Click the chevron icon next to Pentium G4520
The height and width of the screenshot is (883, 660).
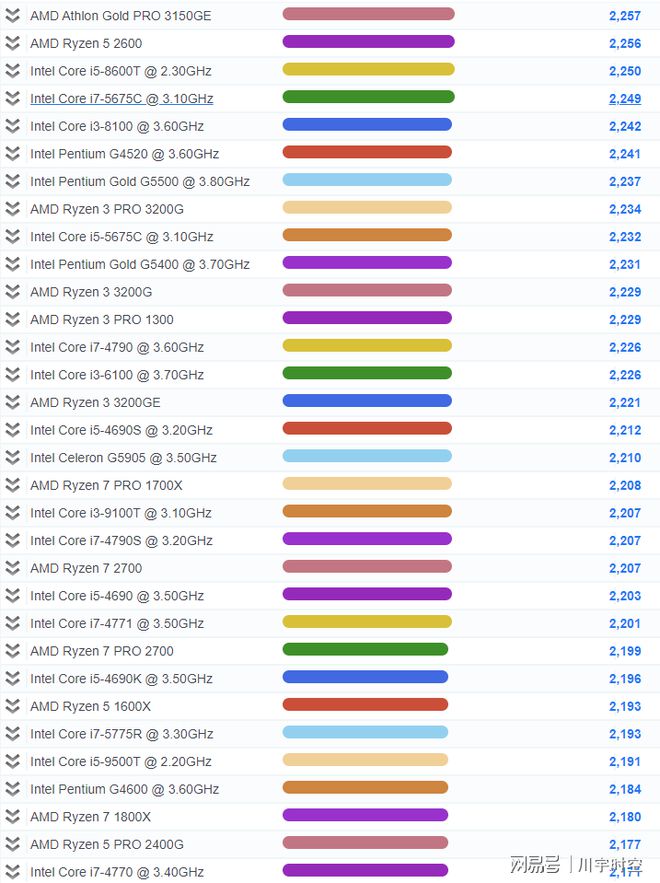coord(12,154)
